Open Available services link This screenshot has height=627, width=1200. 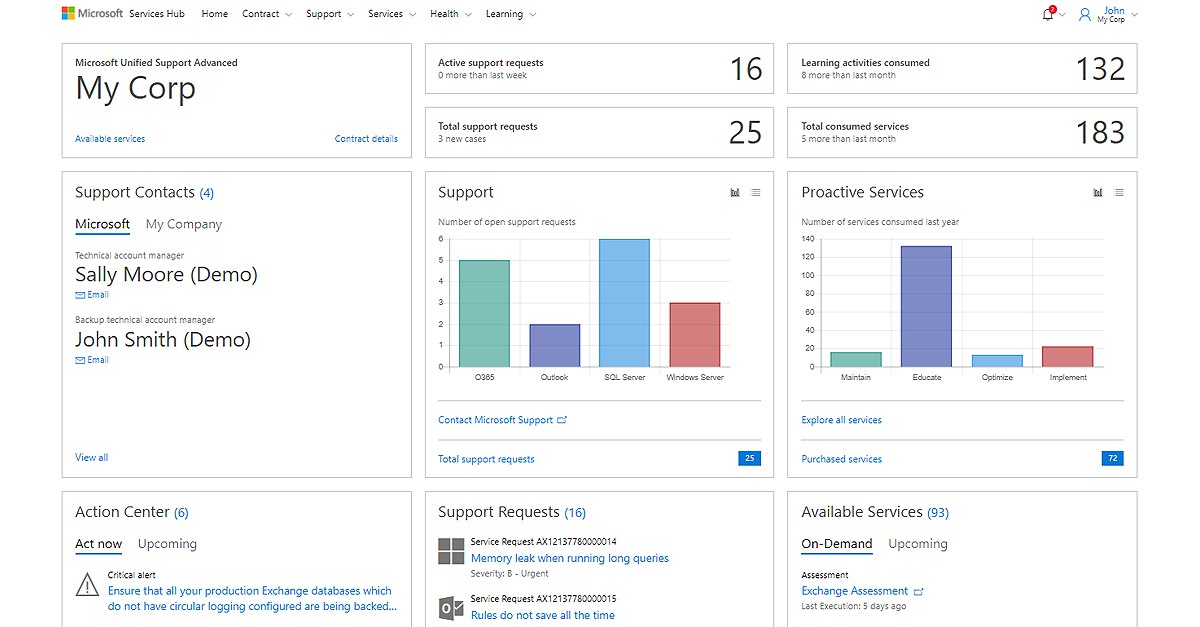(110, 139)
